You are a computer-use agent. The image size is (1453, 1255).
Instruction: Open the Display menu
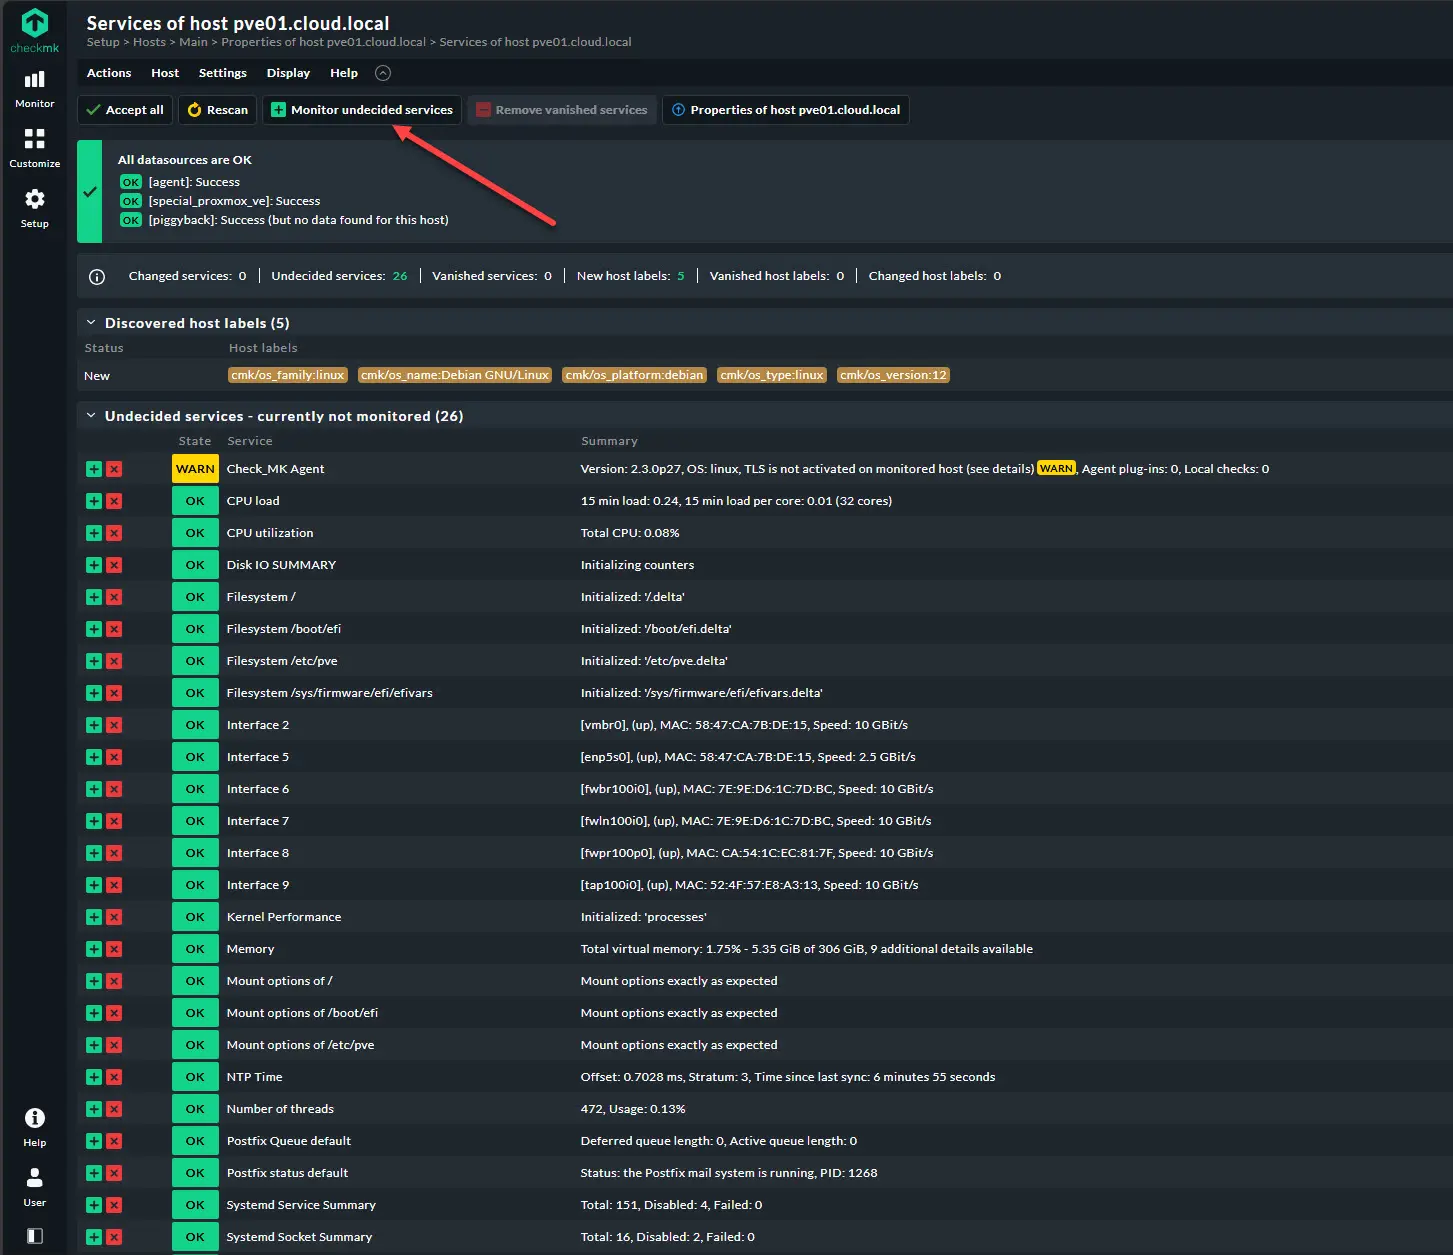pos(288,73)
